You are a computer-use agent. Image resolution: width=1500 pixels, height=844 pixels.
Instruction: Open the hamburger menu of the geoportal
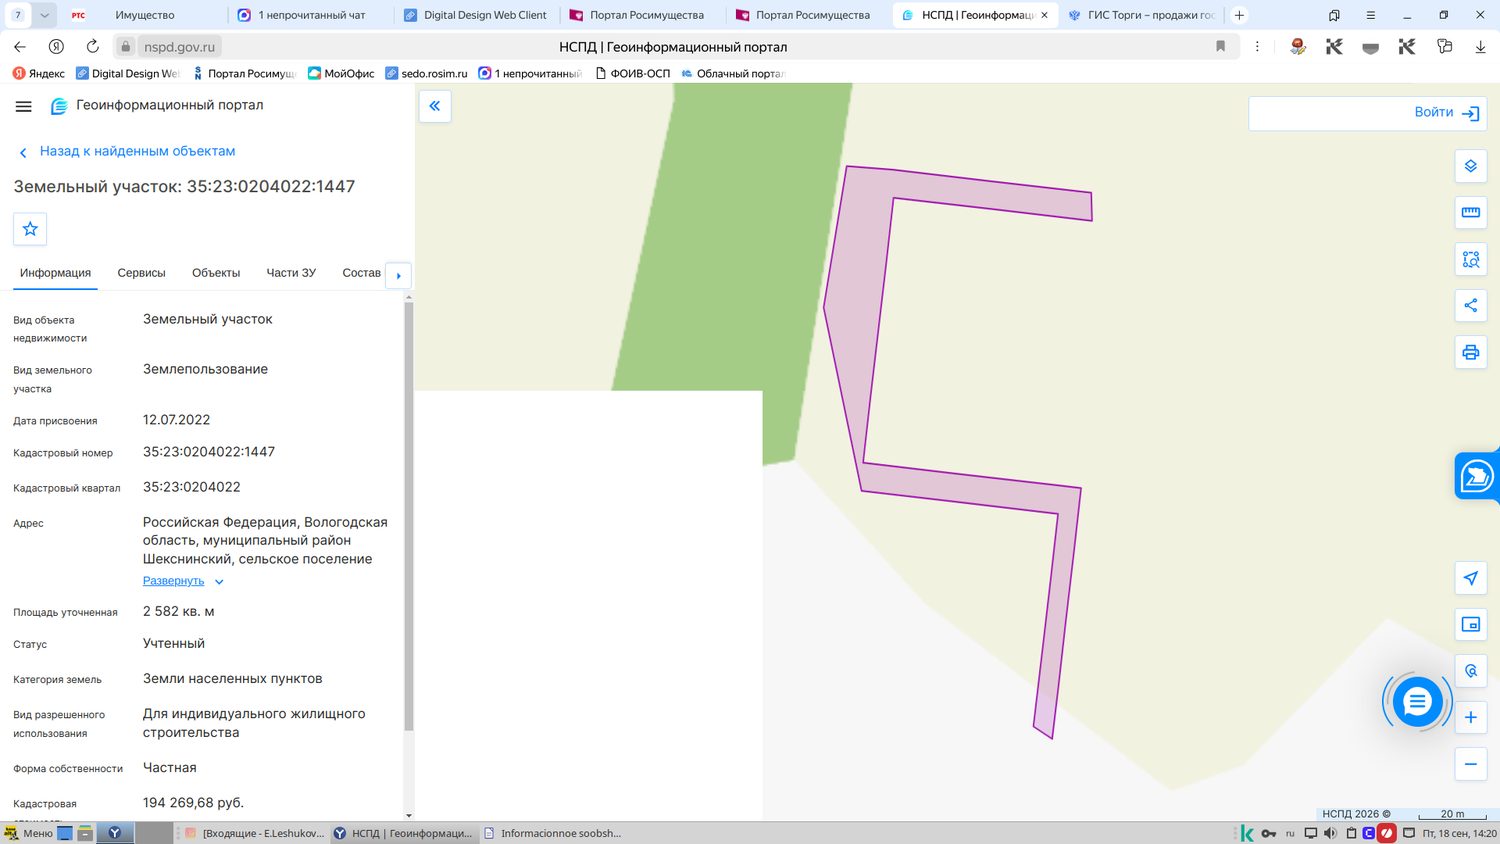coord(24,106)
